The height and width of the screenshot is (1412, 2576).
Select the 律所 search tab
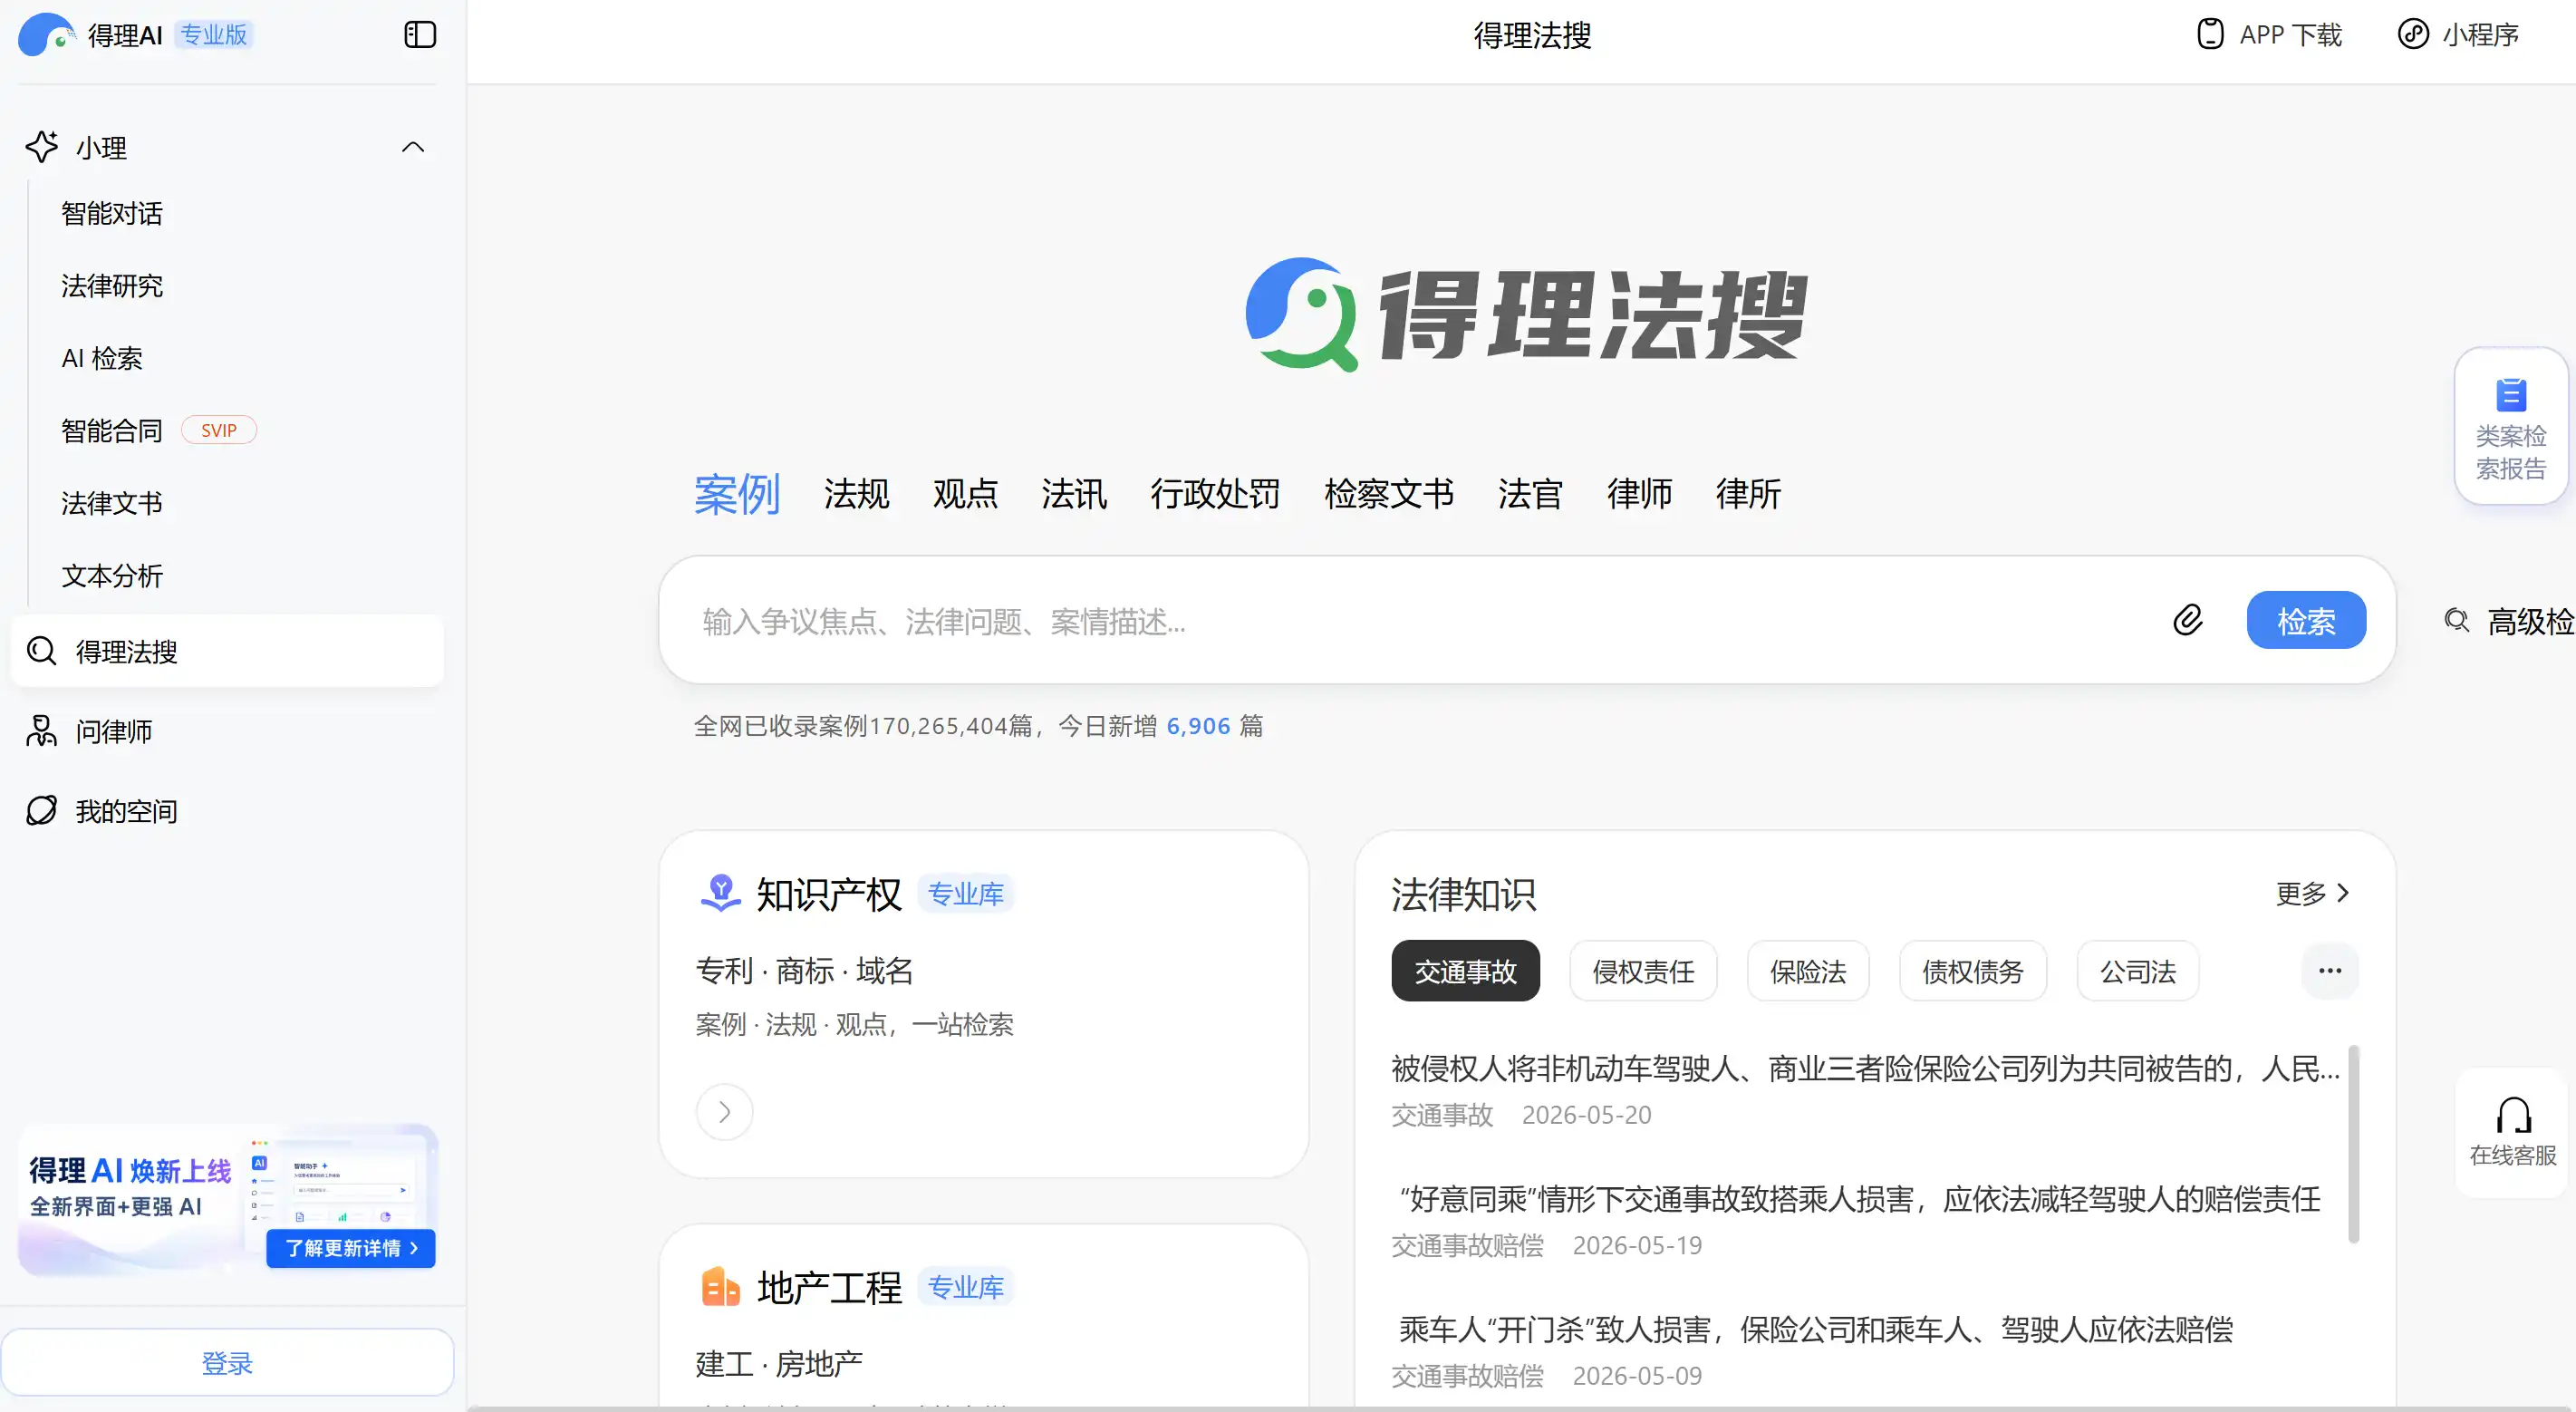1749,494
